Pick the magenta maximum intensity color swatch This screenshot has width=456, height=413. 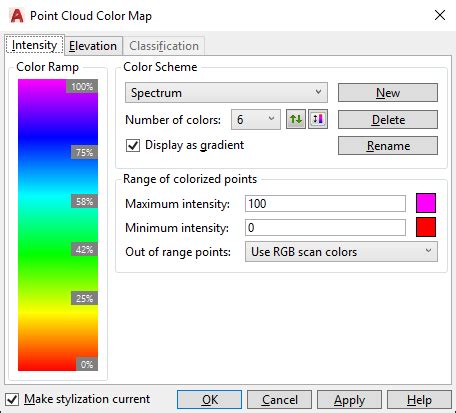pos(426,203)
